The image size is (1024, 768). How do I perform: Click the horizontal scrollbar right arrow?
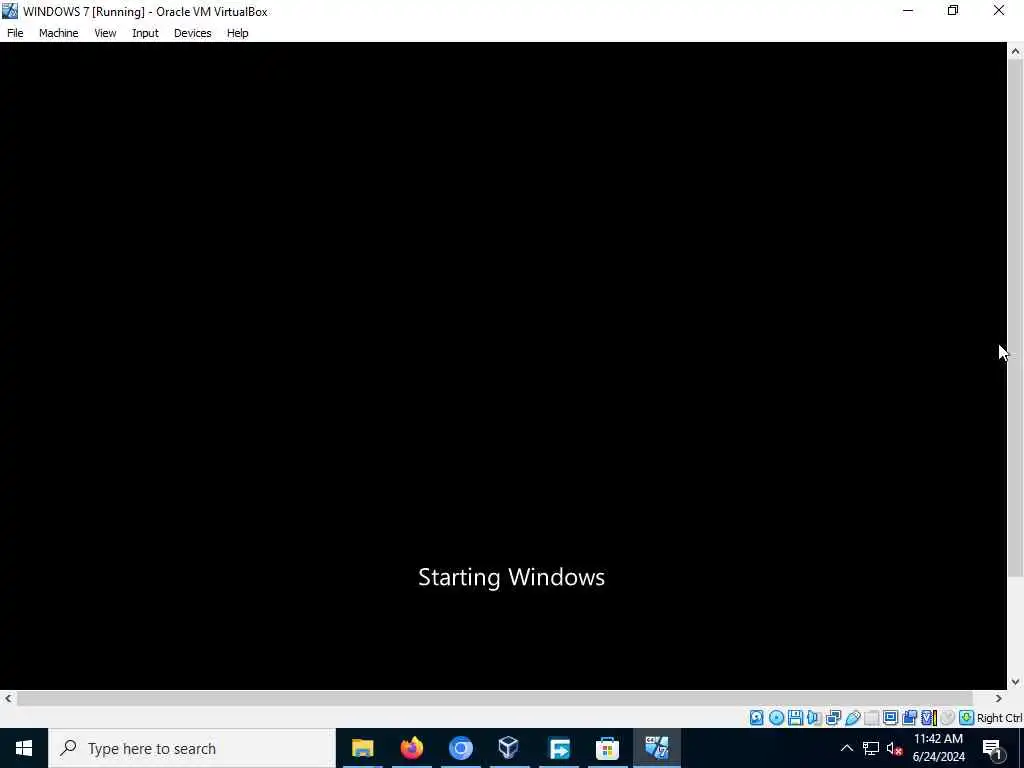click(x=999, y=698)
